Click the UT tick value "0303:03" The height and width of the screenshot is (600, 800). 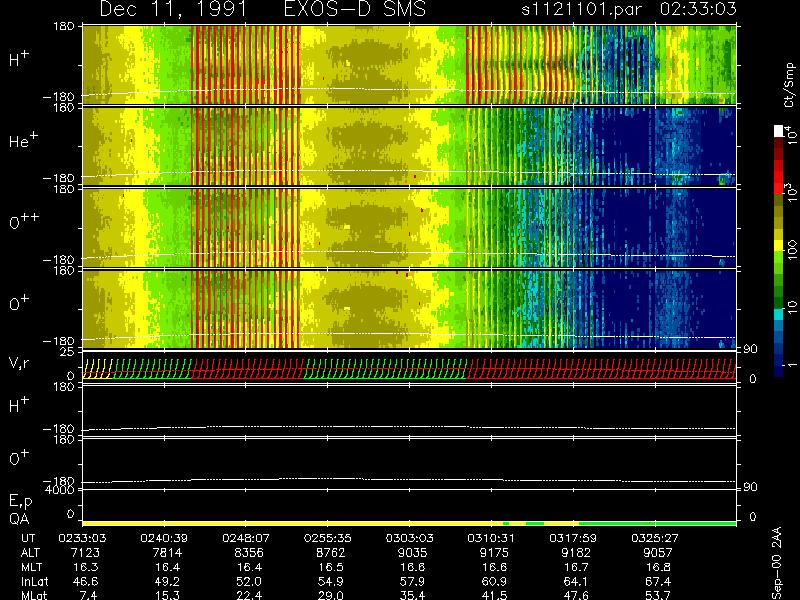[x=410, y=538]
